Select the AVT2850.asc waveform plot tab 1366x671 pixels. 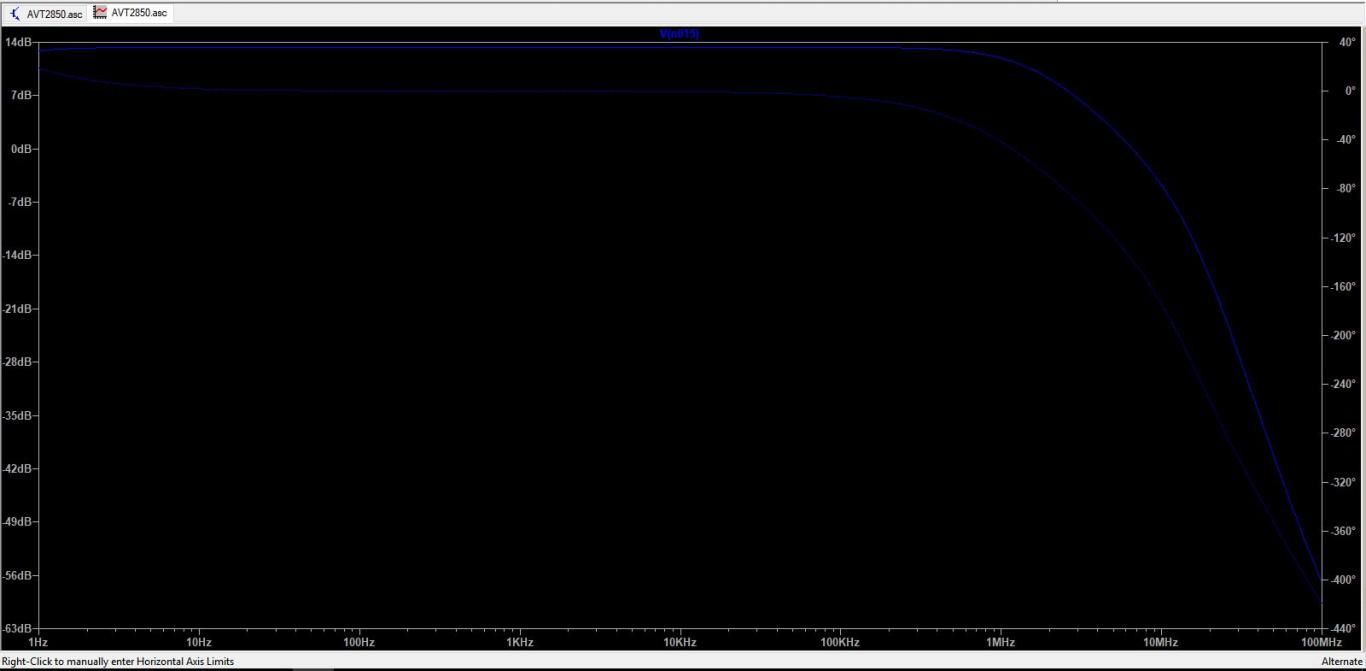(131, 13)
